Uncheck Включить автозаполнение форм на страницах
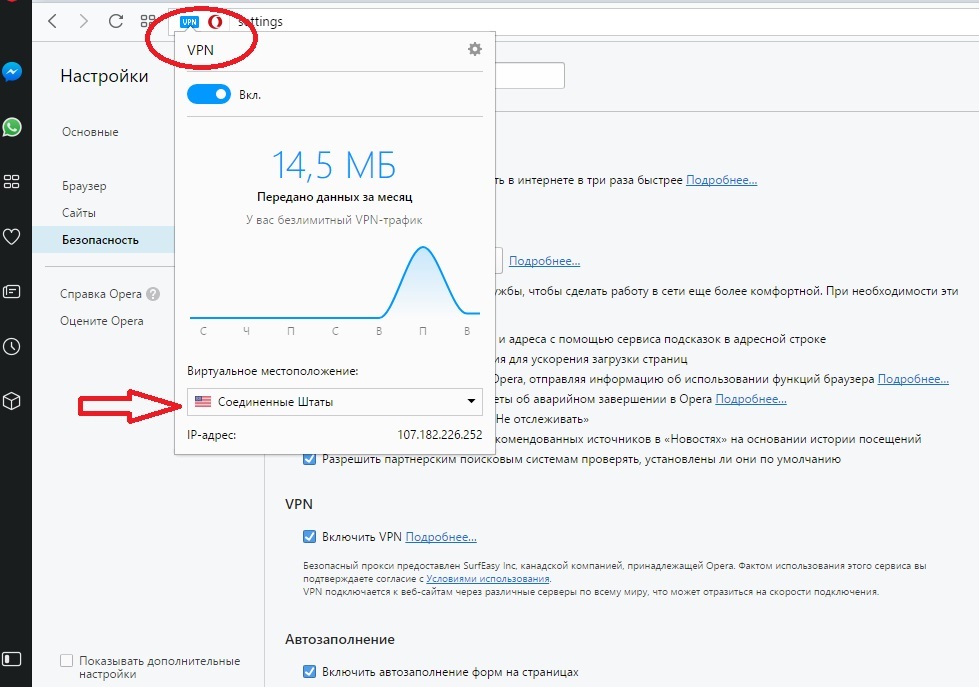Viewport: 979px width, 687px height. click(309, 671)
